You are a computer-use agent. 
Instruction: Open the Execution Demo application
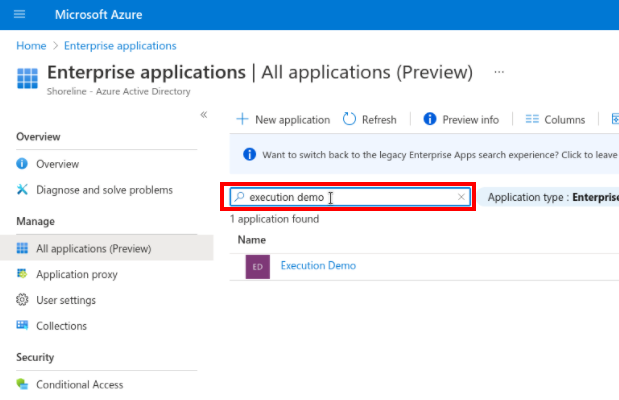tap(318, 266)
